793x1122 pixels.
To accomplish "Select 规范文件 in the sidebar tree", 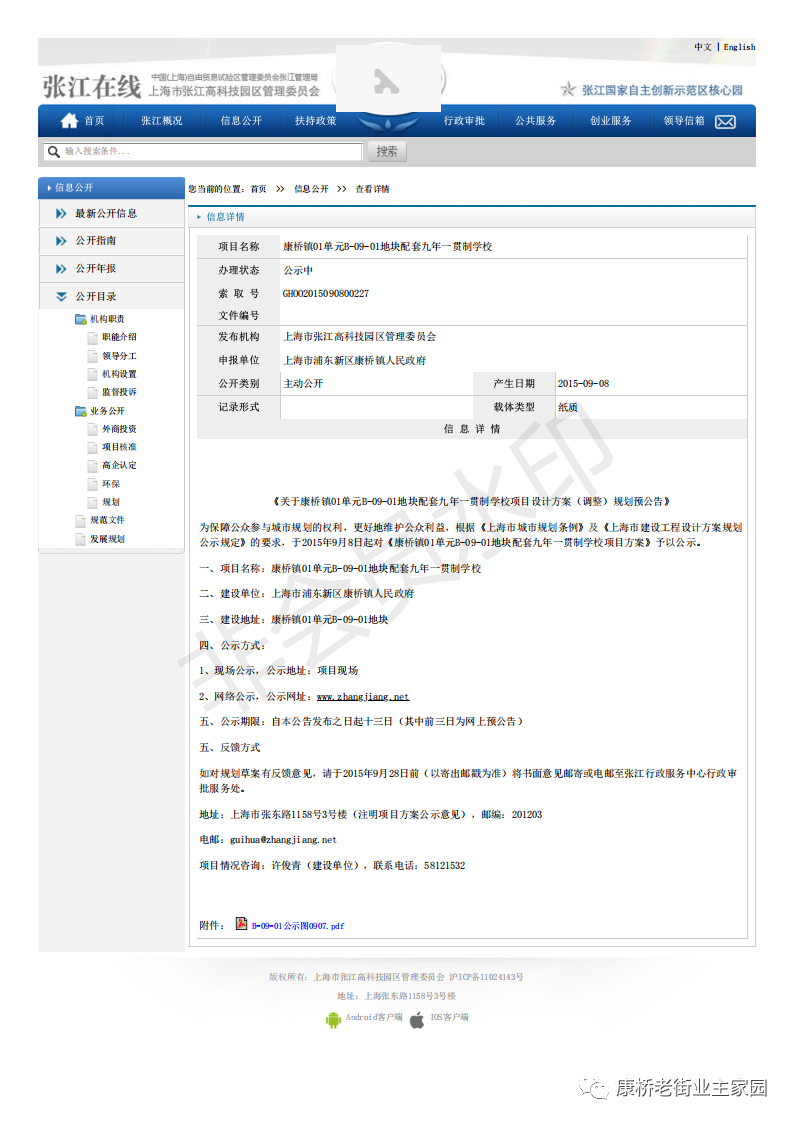I will tap(107, 521).
